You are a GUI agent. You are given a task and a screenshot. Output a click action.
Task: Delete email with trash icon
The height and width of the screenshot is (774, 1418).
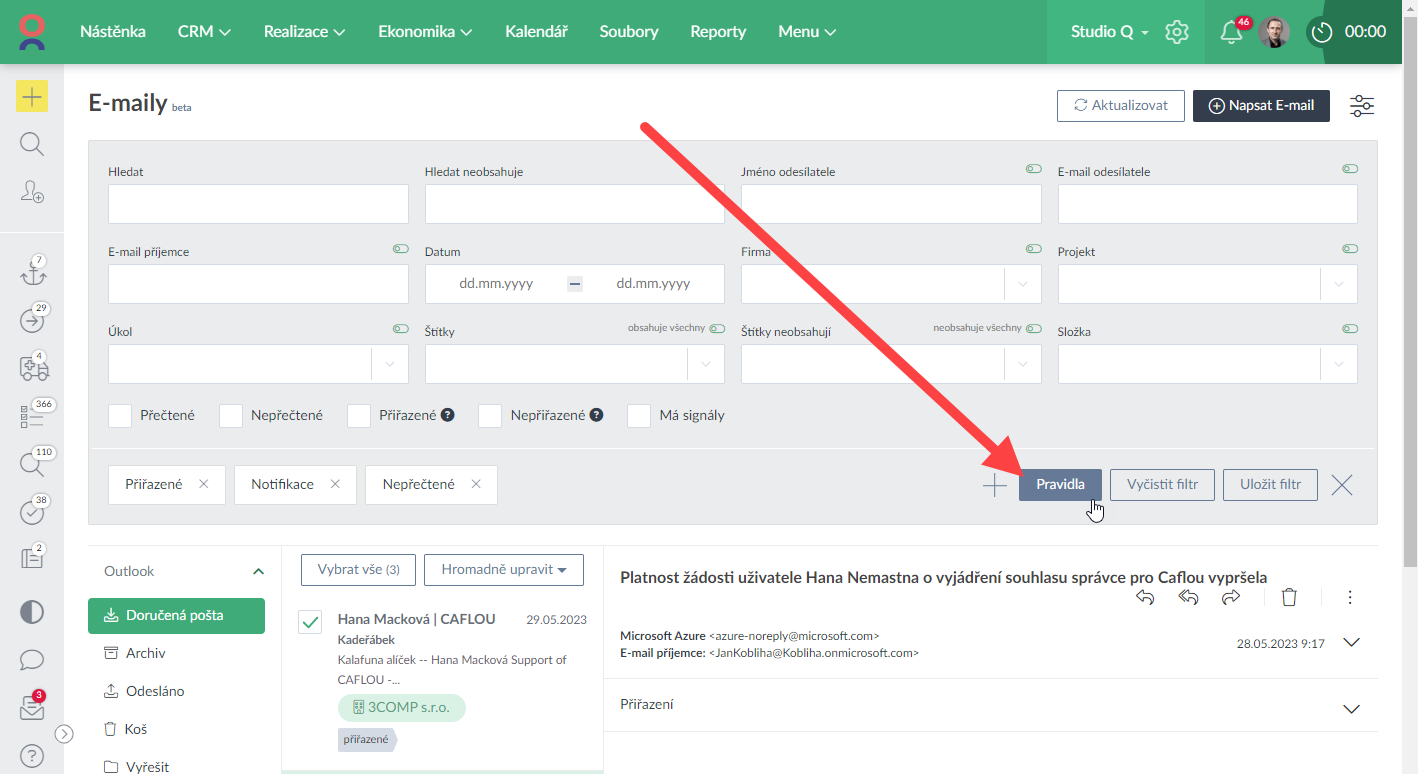[x=1289, y=597]
